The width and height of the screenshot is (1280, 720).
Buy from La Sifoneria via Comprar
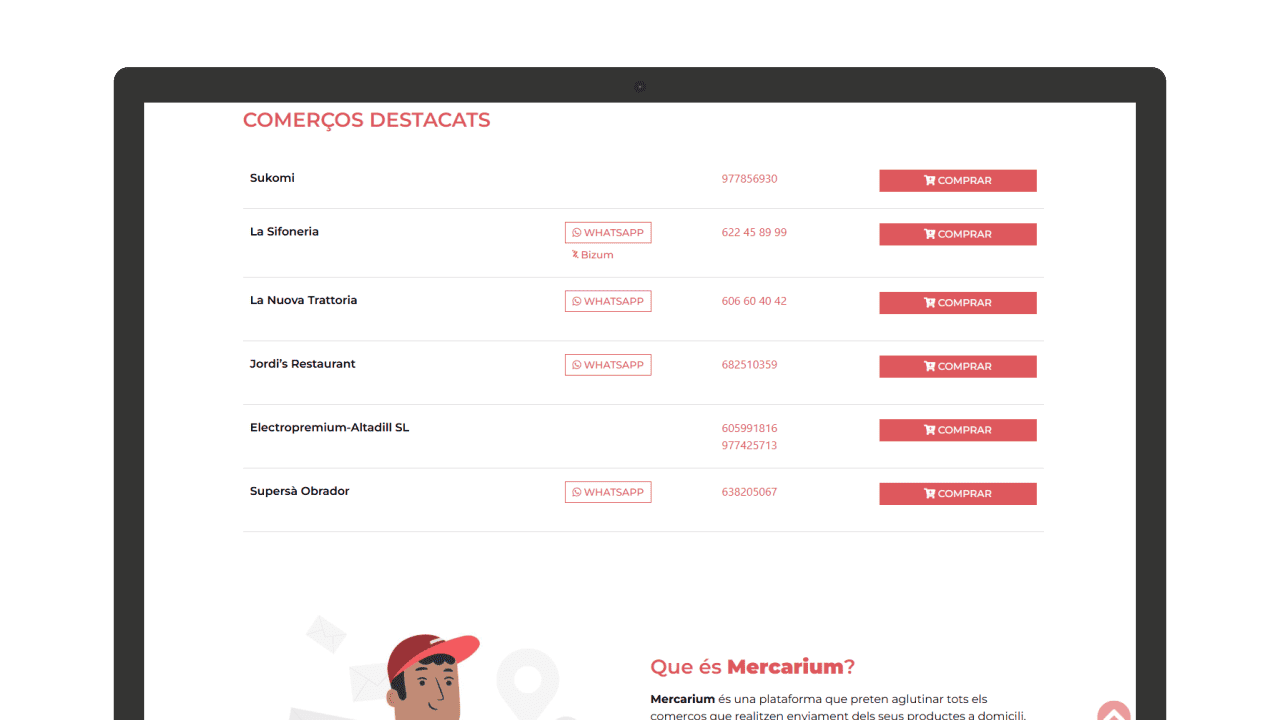click(x=958, y=234)
